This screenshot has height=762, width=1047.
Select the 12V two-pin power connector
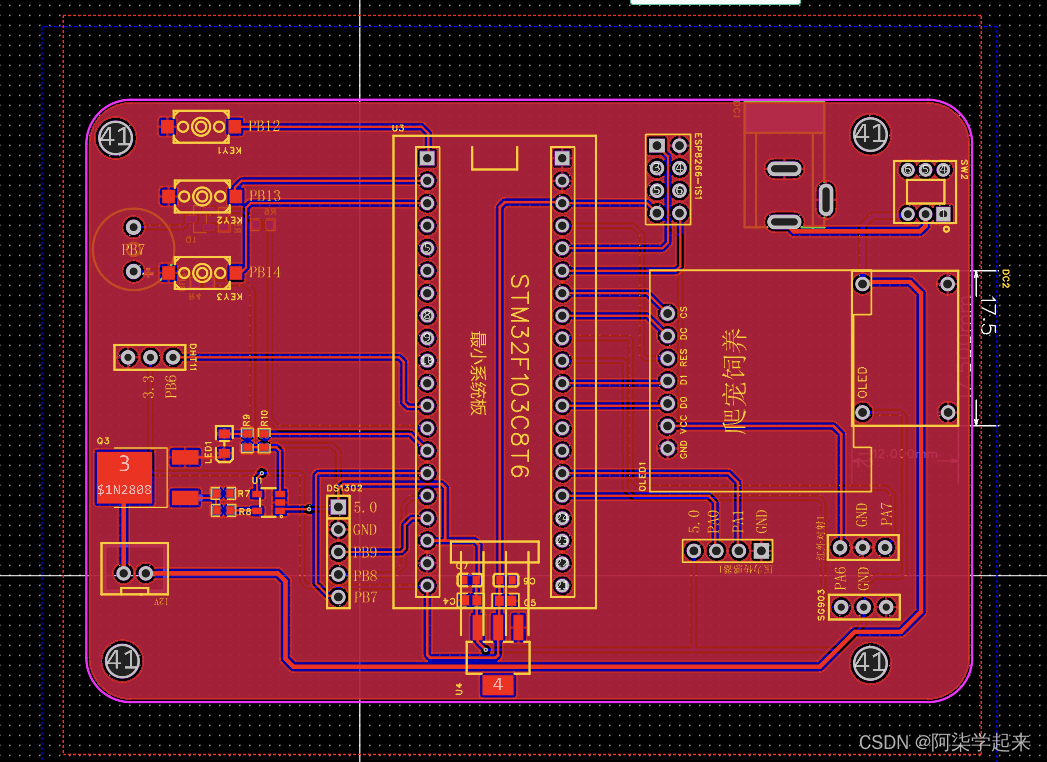(134, 569)
